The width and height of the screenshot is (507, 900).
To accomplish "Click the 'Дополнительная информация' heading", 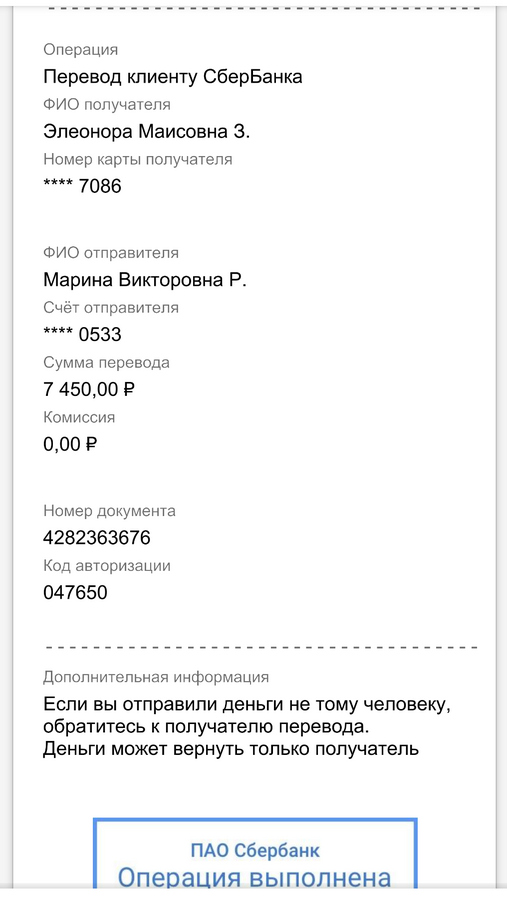I will click(x=156, y=677).
